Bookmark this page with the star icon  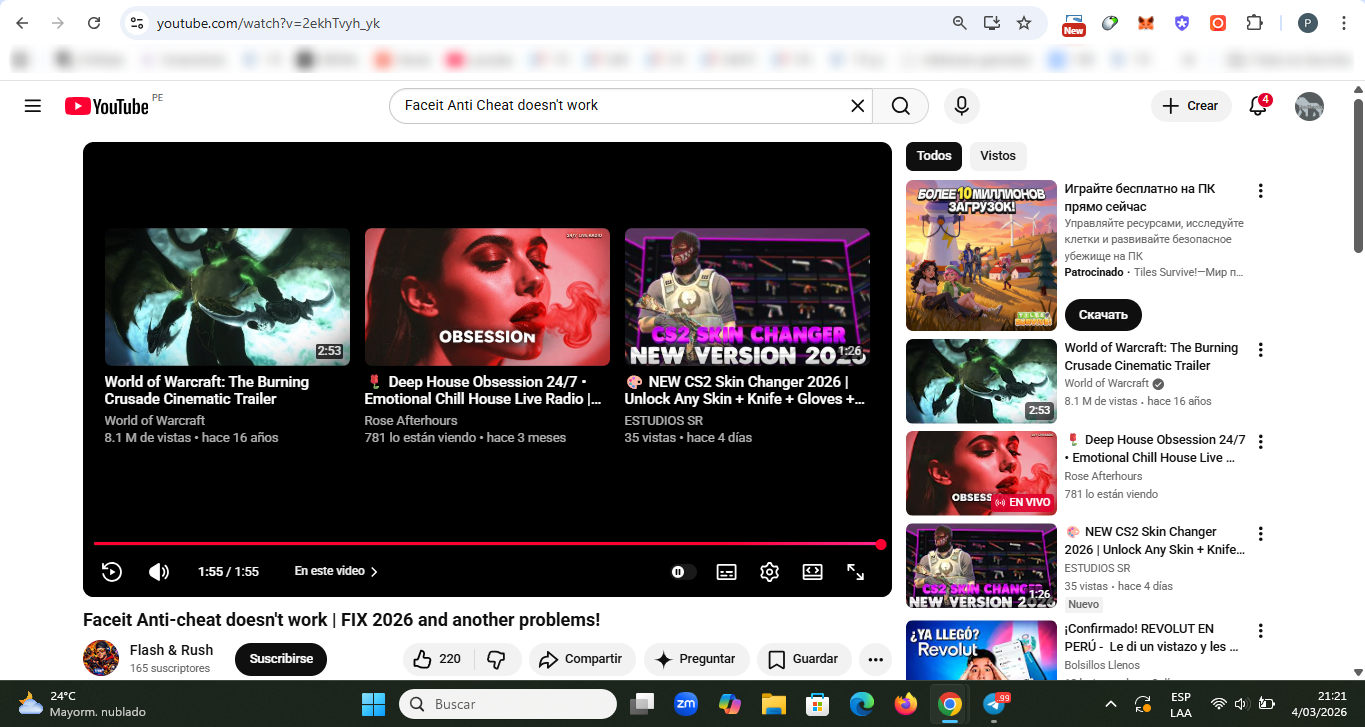(1024, 23)
